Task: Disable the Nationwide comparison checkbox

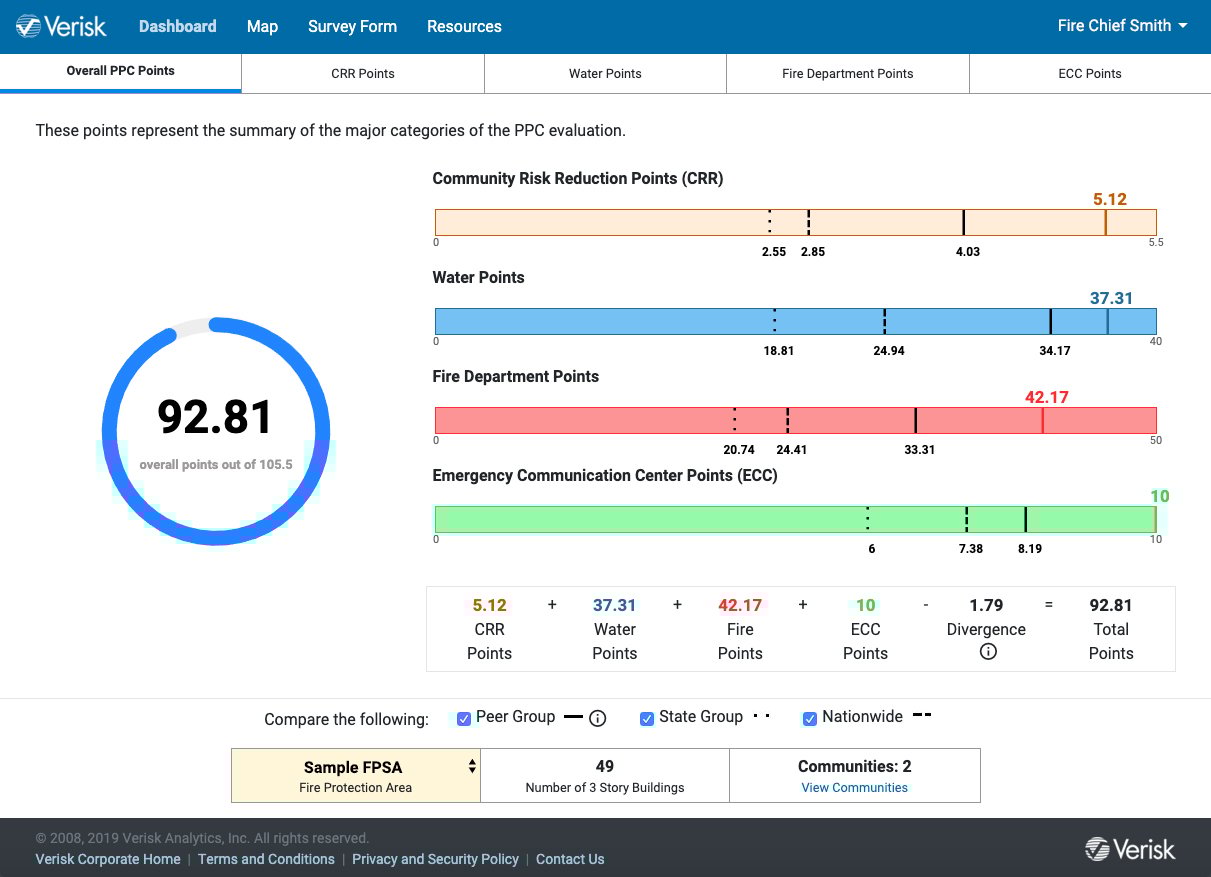Action: point(810,718)
